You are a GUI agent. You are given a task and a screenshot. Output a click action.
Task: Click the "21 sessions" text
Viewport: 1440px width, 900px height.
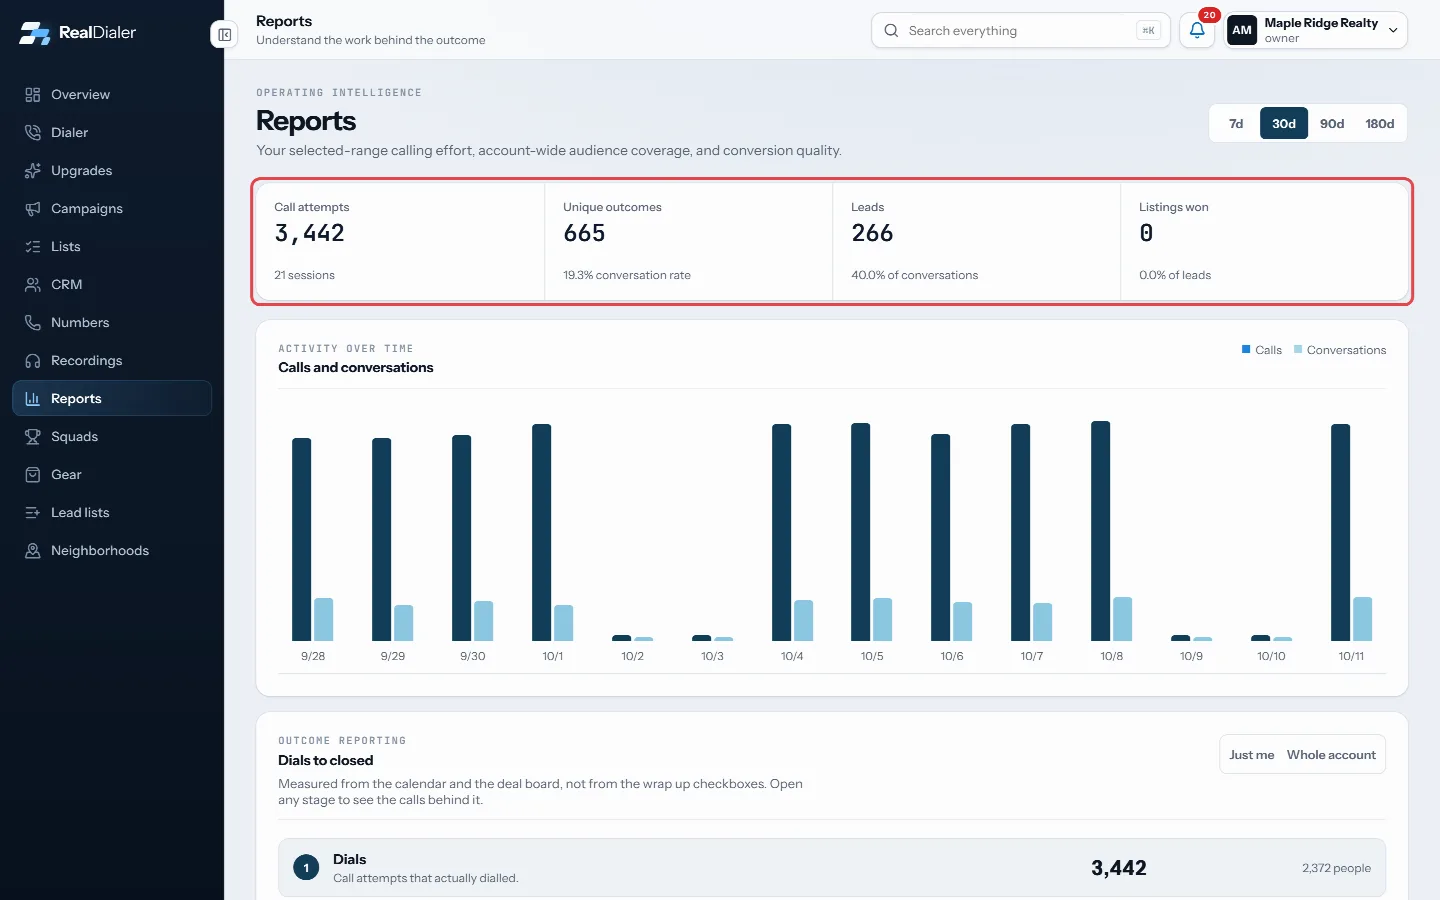tap(304, 275)
